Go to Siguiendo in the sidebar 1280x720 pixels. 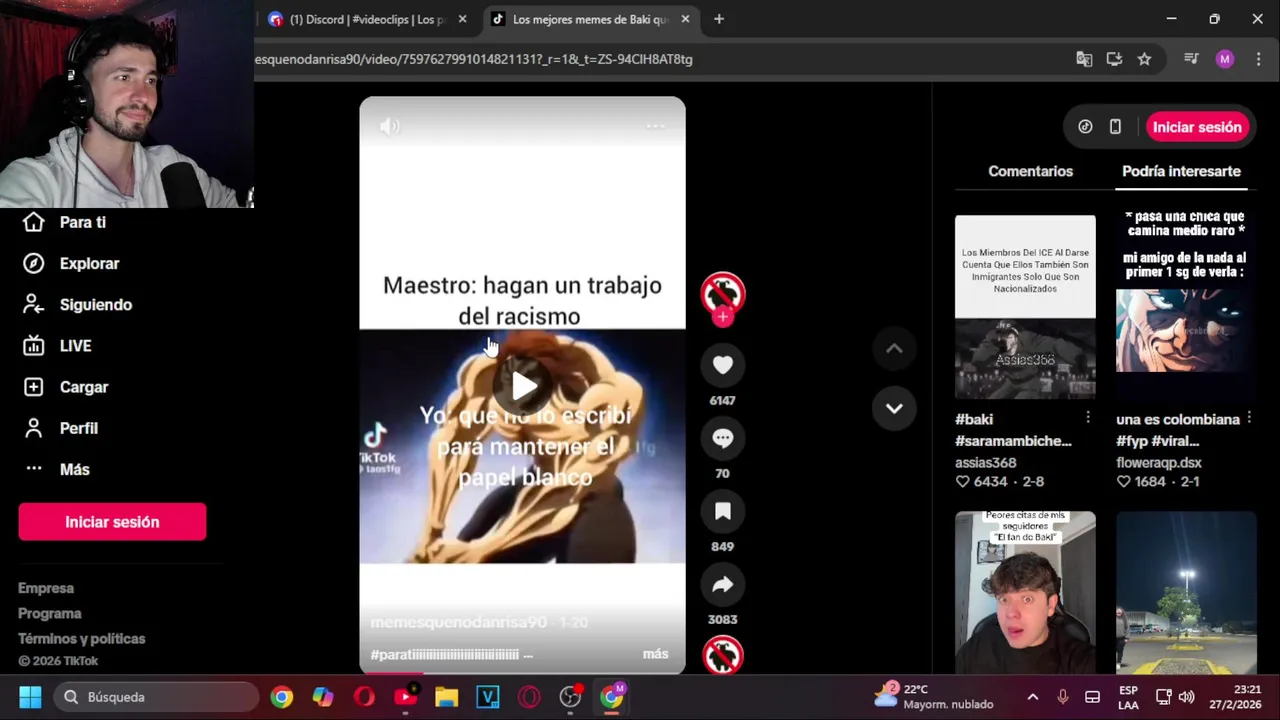coord(77,304)
